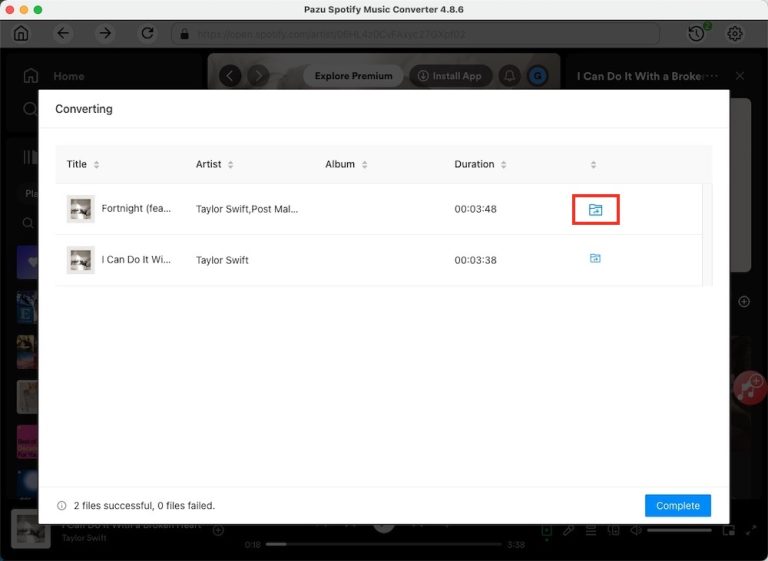
Task: Select the Fortnight album thumbnail
Action: (x=81, y=209)
